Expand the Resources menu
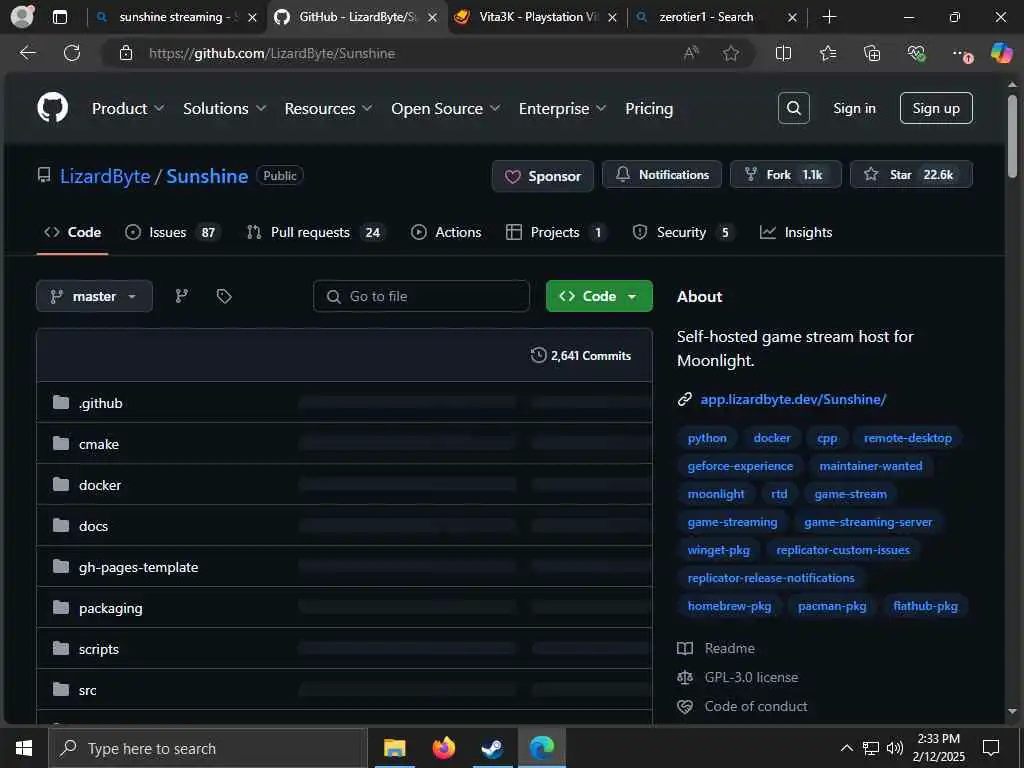1024x768 pixels. tap(328, 108)
